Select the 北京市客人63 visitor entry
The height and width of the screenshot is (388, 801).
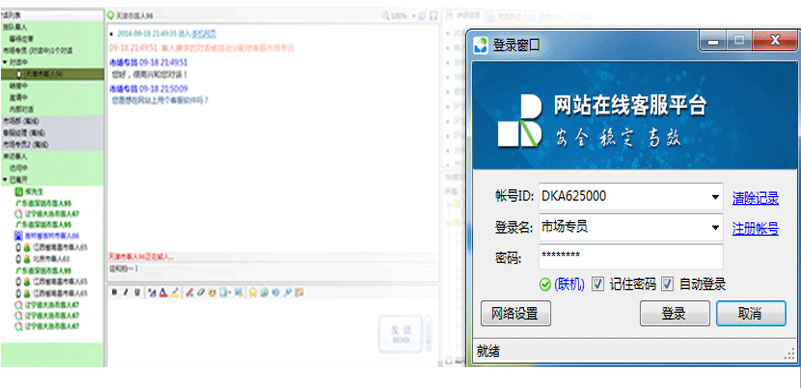tap(51, 259)
